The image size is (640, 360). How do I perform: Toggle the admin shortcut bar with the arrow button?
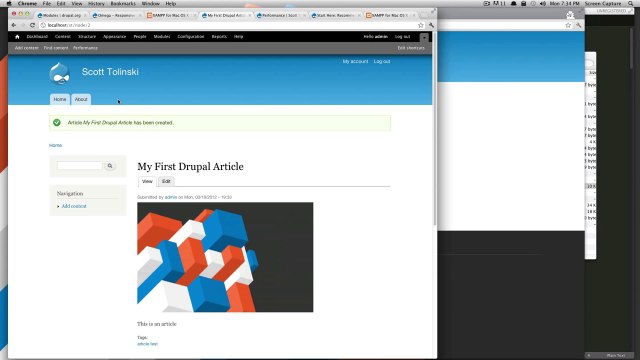point(424,37)
